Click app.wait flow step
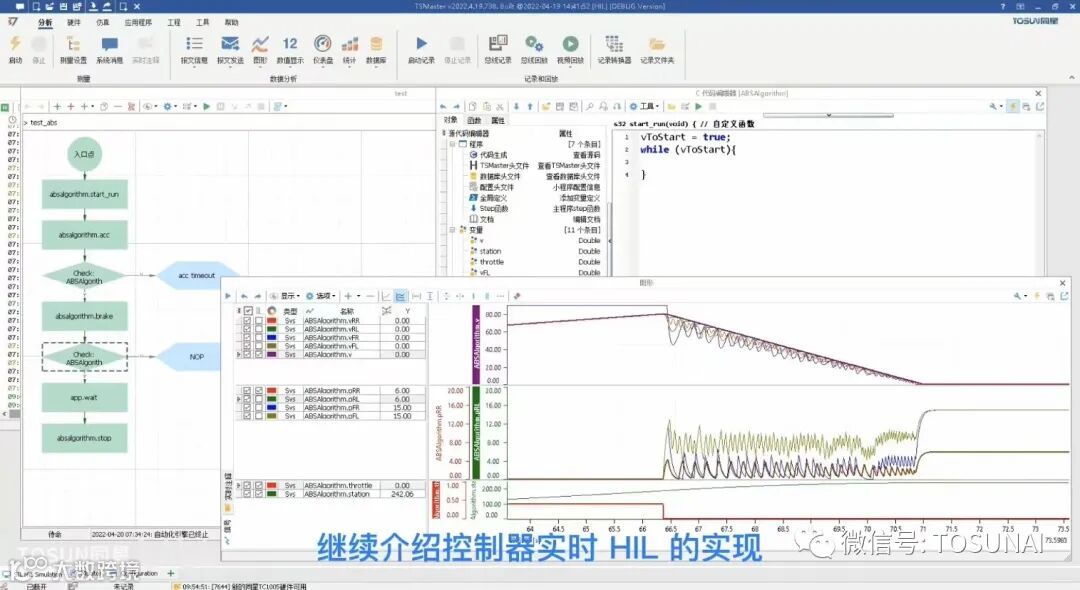Screen dimensions: 1080x590 click(85, 397)
